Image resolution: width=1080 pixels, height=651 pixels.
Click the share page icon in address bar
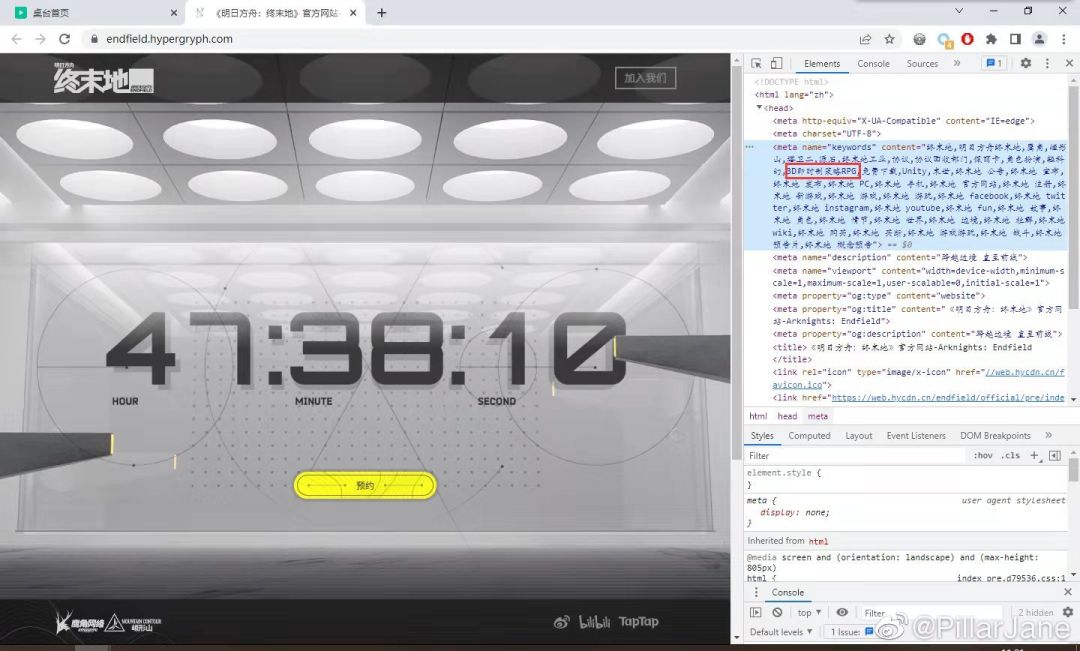click(865, 39)
